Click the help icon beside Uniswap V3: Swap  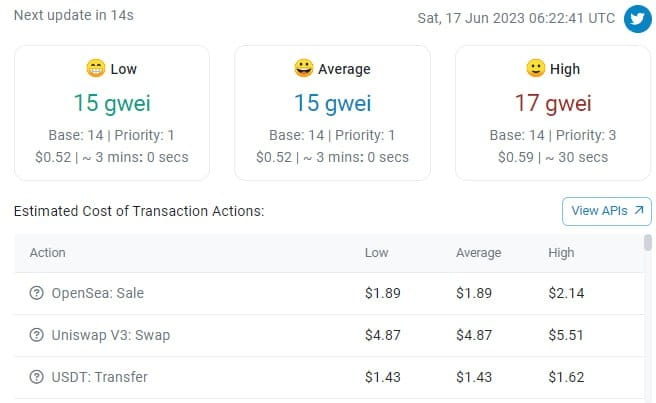coord(36,335)
